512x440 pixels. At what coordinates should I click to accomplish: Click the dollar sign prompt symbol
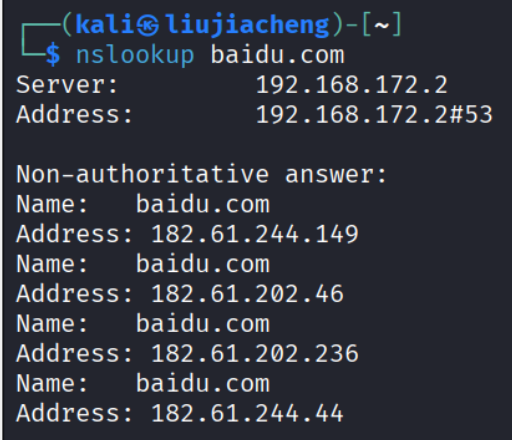[53, 55]
